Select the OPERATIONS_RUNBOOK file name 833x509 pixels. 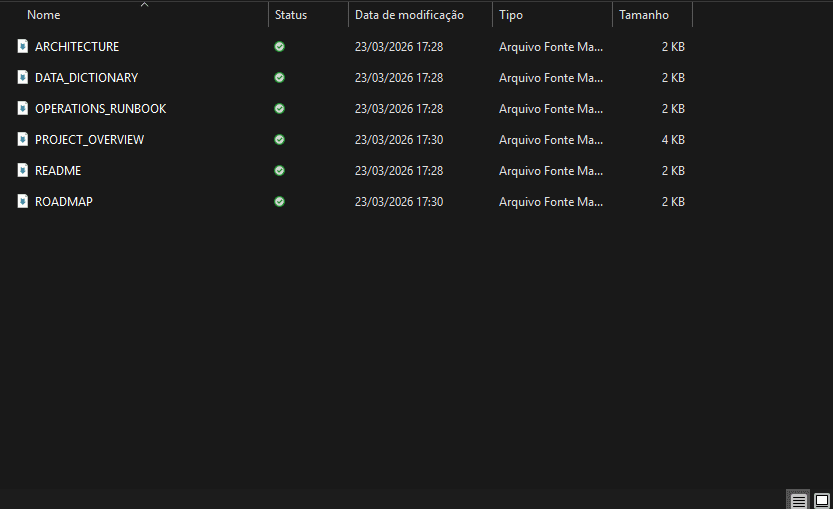tap(100, 109)
